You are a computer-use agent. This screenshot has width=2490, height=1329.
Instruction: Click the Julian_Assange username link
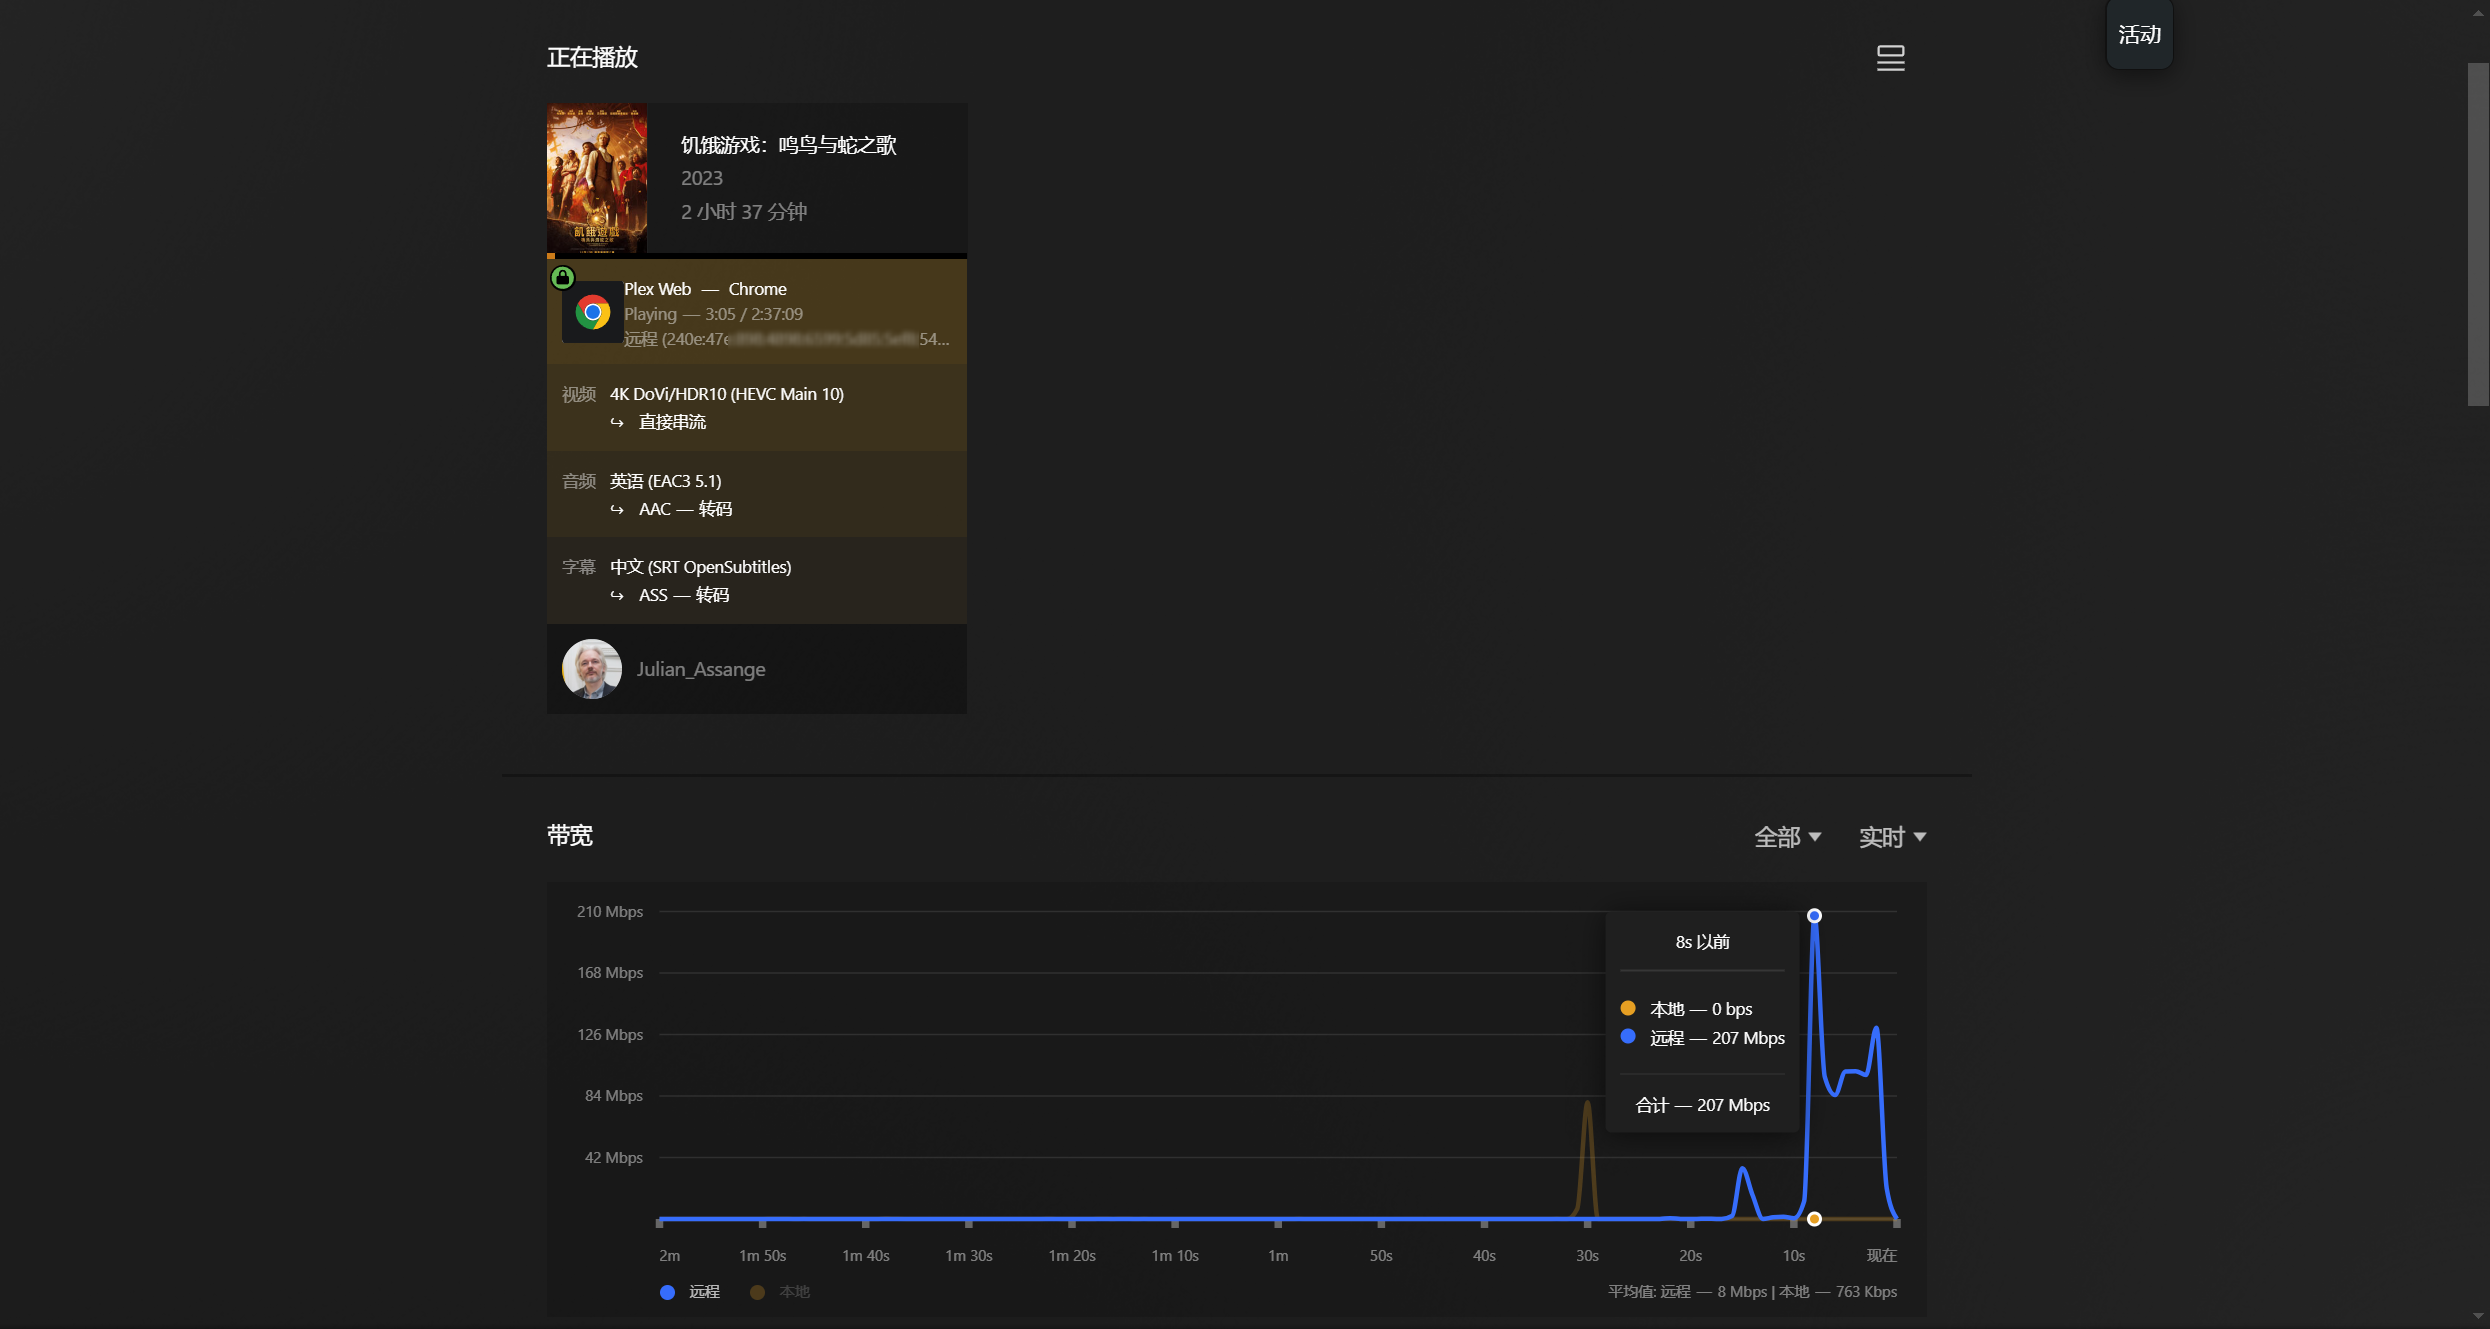701,669
